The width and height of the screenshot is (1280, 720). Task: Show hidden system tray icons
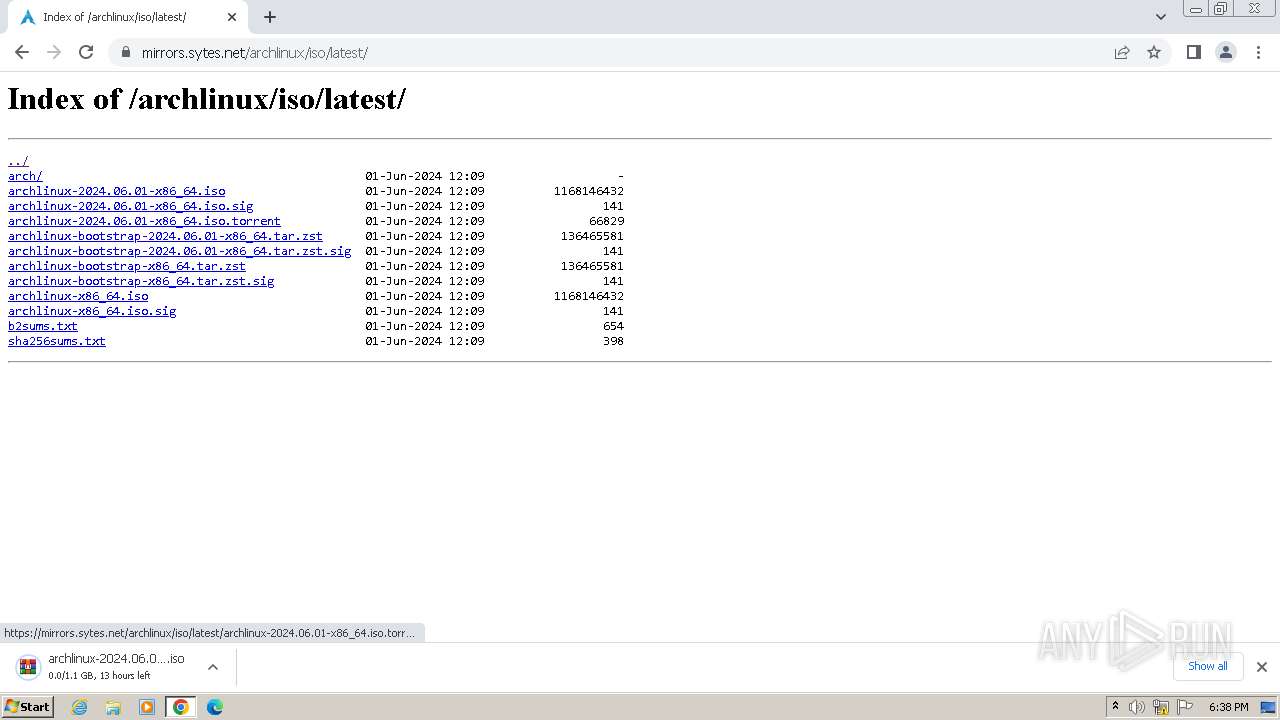point(1115,707)
